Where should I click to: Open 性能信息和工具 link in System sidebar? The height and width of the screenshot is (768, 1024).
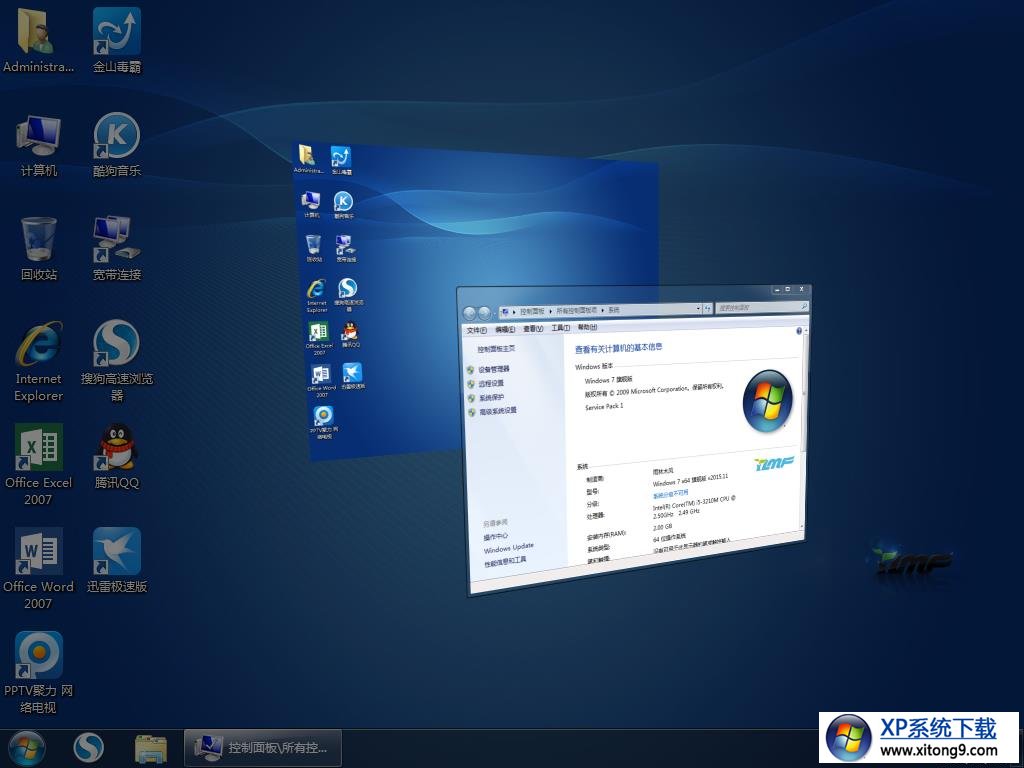(505, 560)
